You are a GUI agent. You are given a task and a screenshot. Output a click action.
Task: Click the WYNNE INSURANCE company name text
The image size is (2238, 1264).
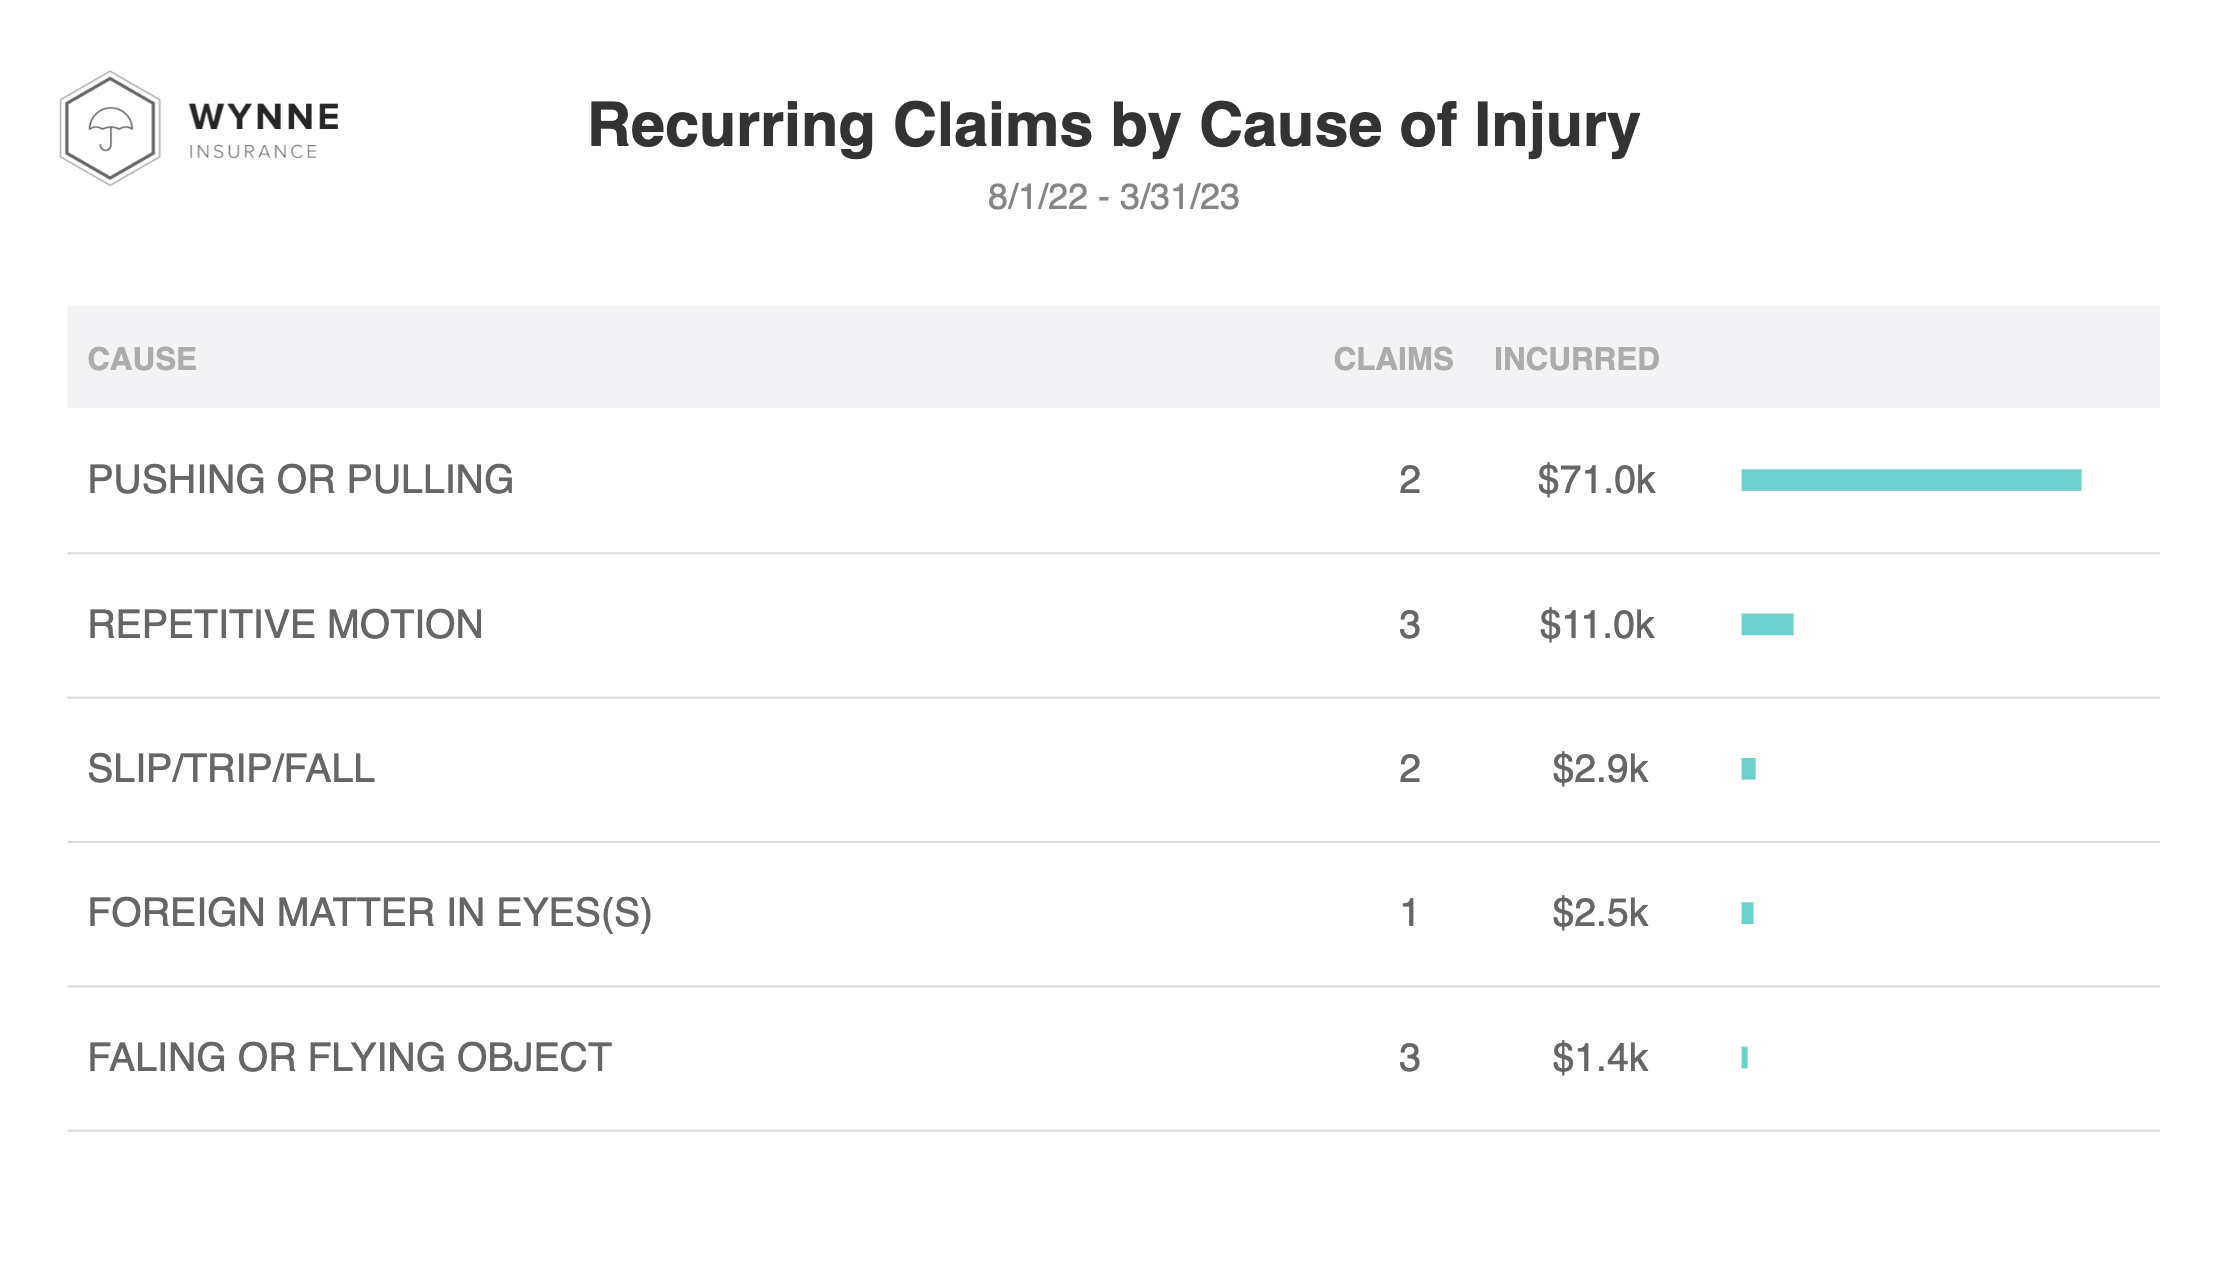tap(264, 130)
